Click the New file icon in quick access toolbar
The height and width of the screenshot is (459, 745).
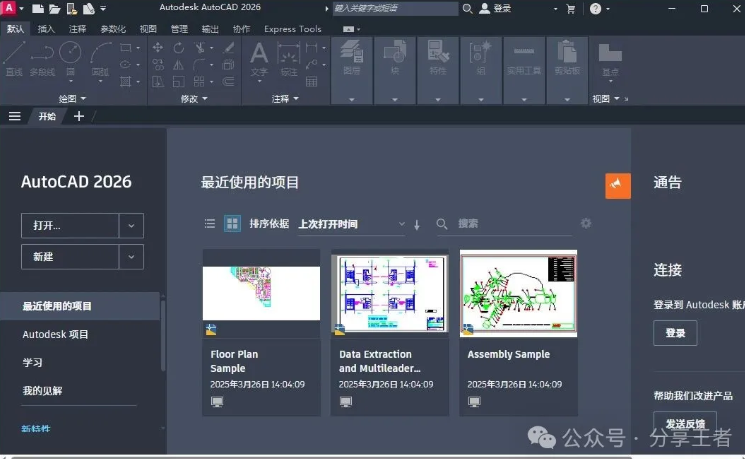(x=38, y=8)
